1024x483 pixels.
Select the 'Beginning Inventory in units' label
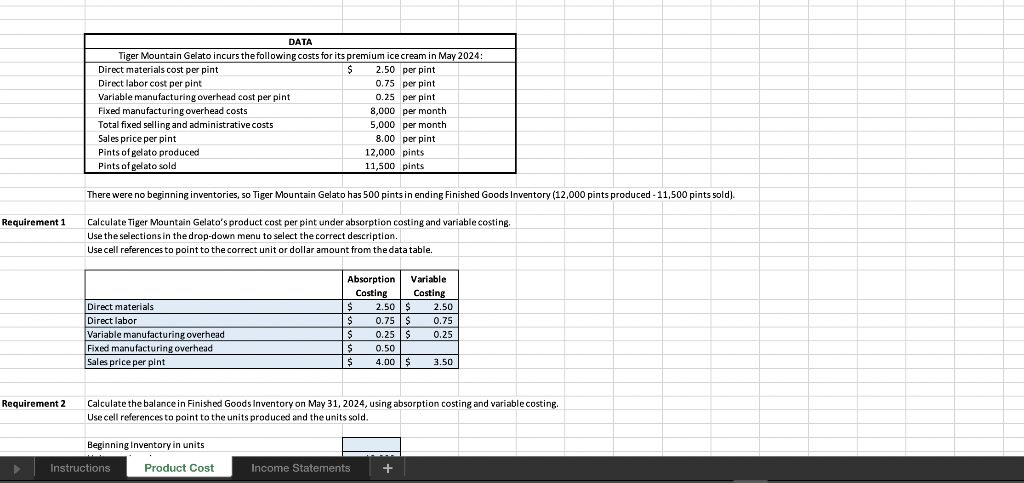click(146, 444)
